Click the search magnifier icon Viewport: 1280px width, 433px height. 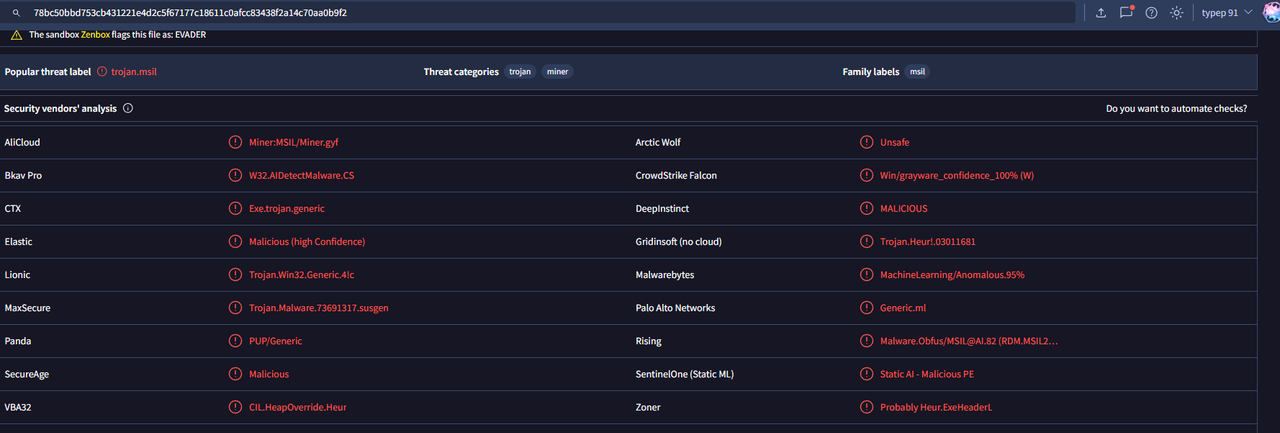(17, 13)
